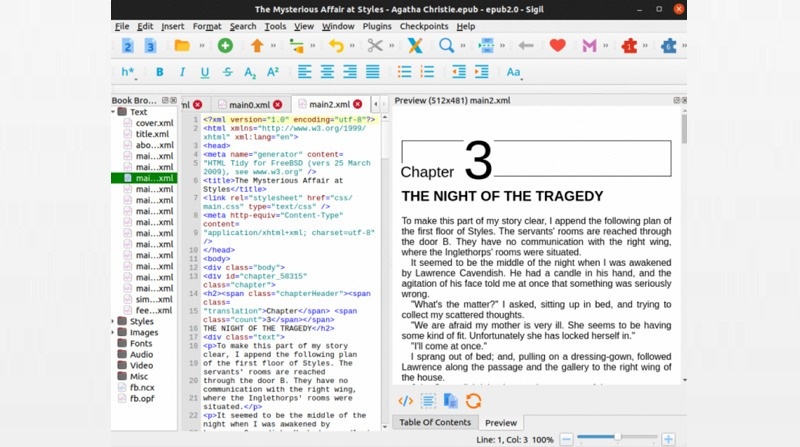Expand toolbar overflow after the folder icon
The image size is (800, 447).
202,46
